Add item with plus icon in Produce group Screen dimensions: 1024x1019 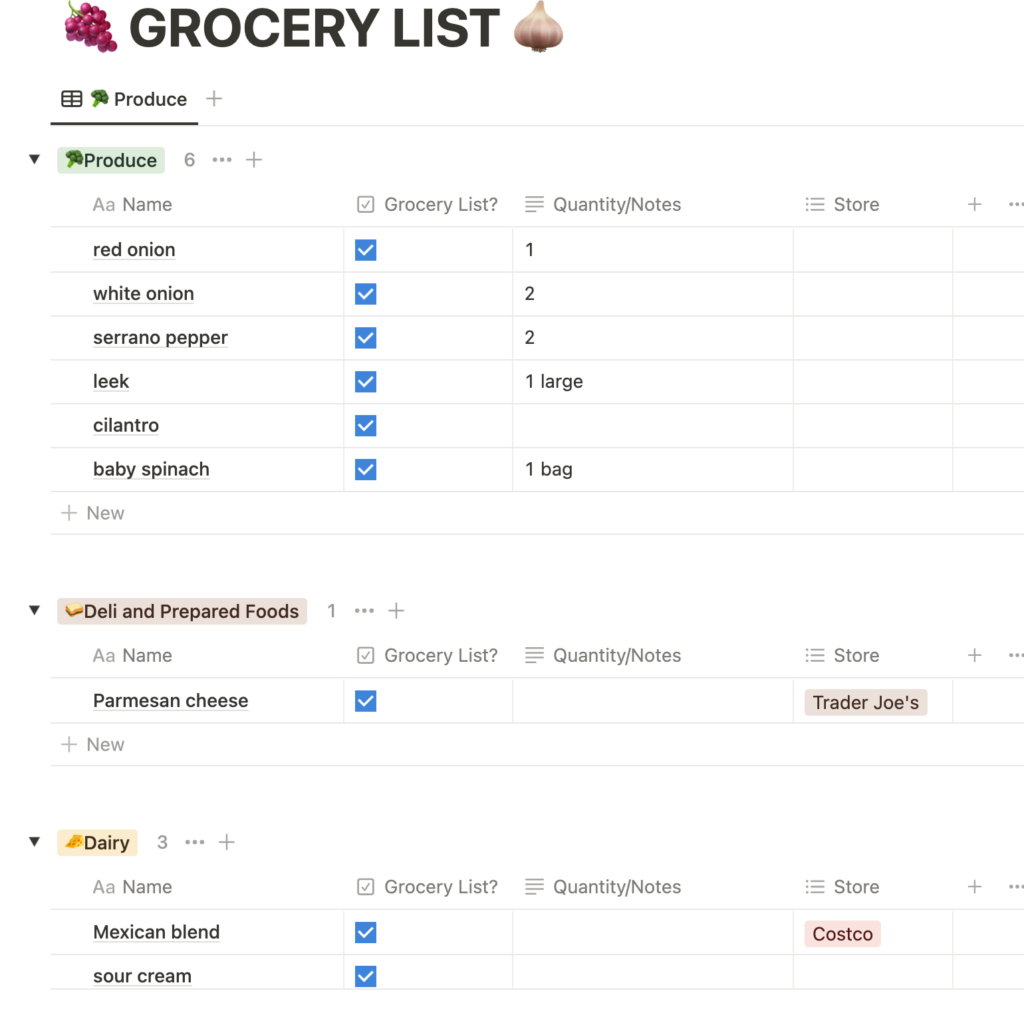(x=254, y=160)
